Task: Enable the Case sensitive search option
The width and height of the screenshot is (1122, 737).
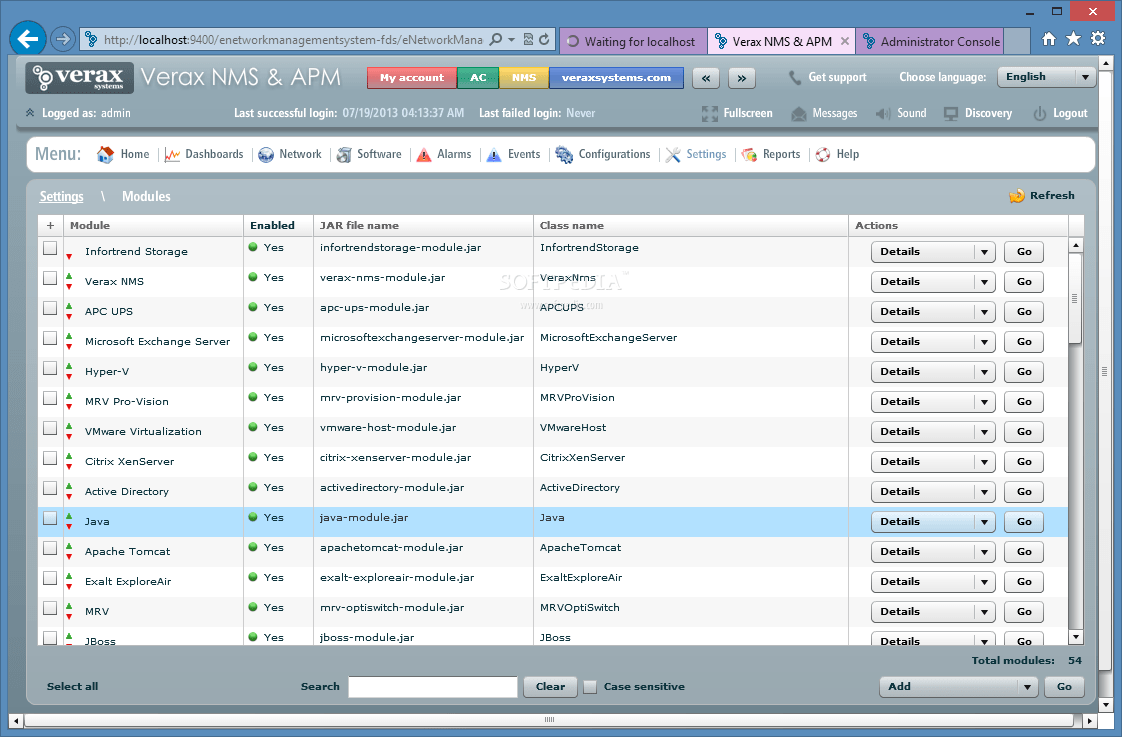Action: coord(590,687)
